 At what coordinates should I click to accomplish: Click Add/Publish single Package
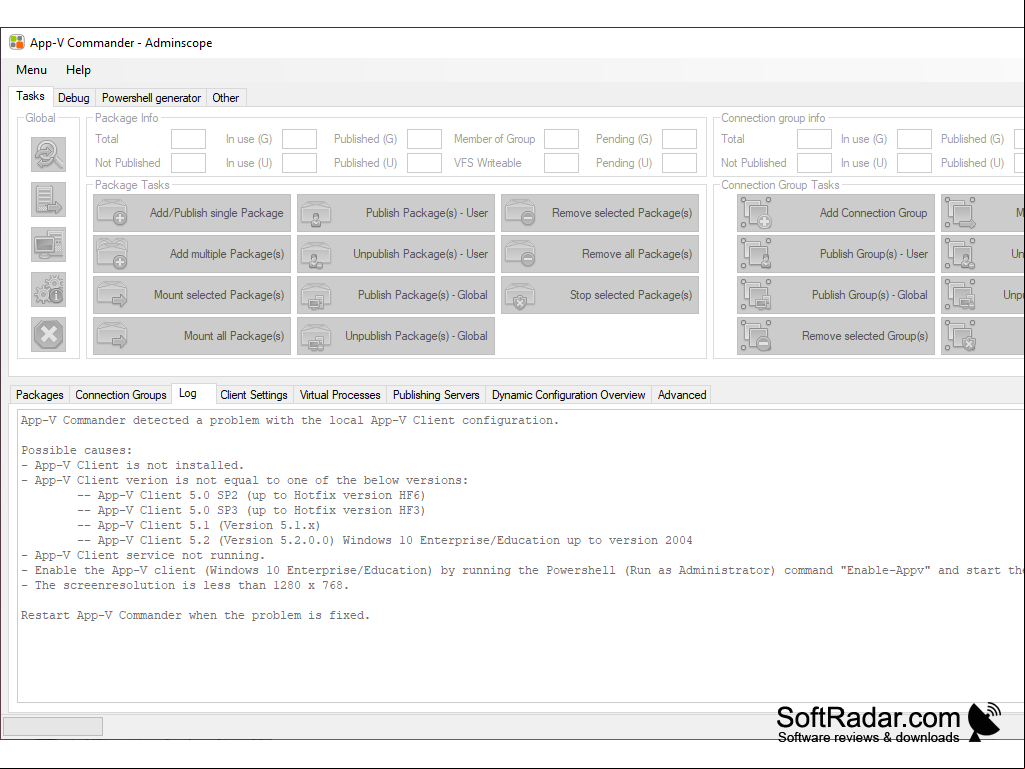tap(192, 213)
